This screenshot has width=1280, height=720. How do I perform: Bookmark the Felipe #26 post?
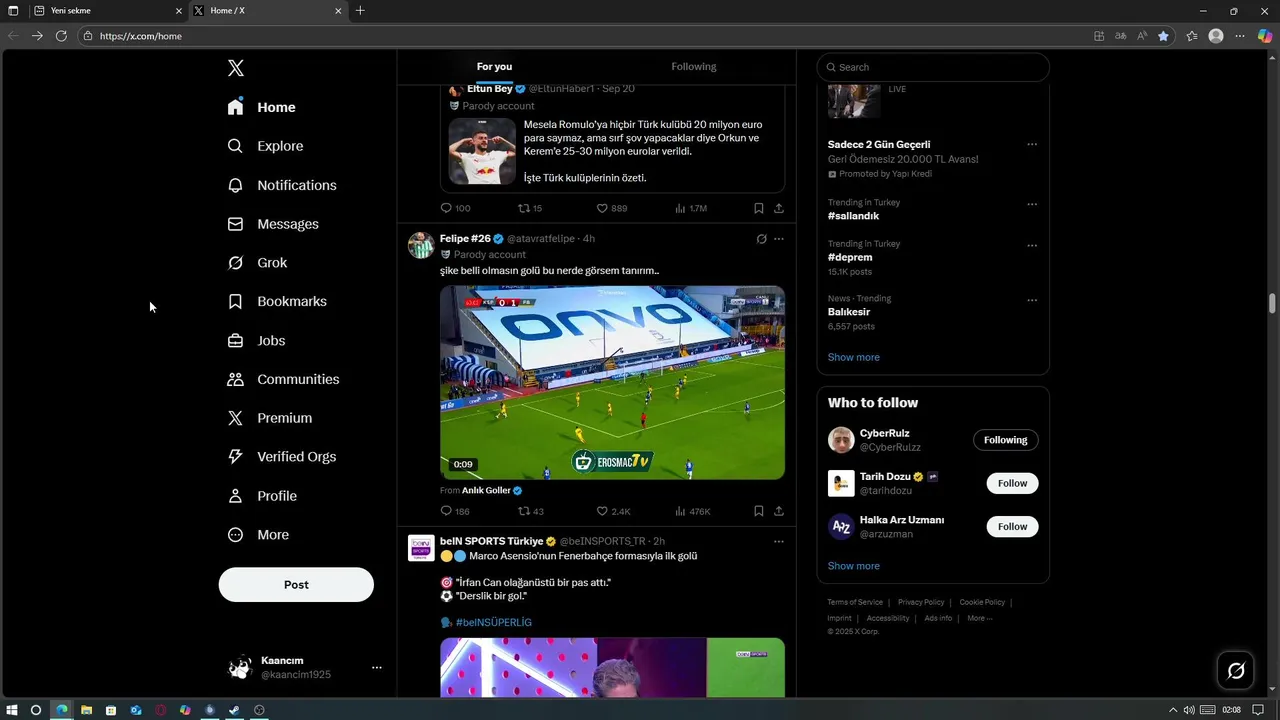tap(758, 511)
